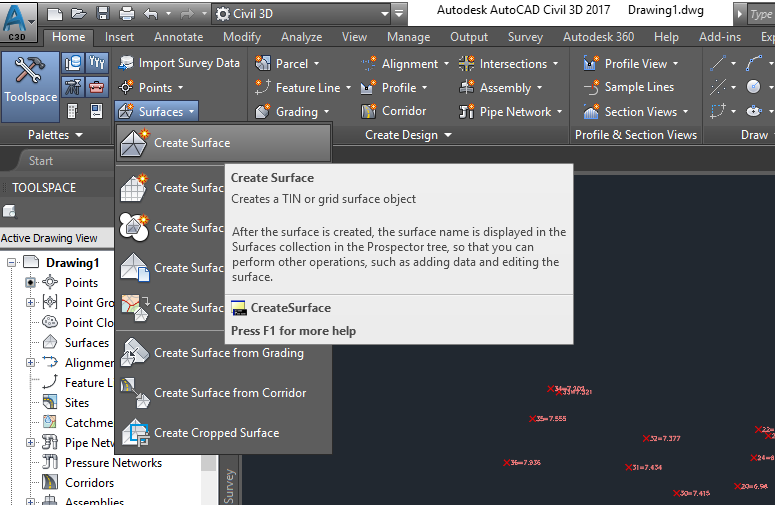This screenshot has width=775, height=507.
Task: Click the Intersections tool icon
Action: click(467, 63)
